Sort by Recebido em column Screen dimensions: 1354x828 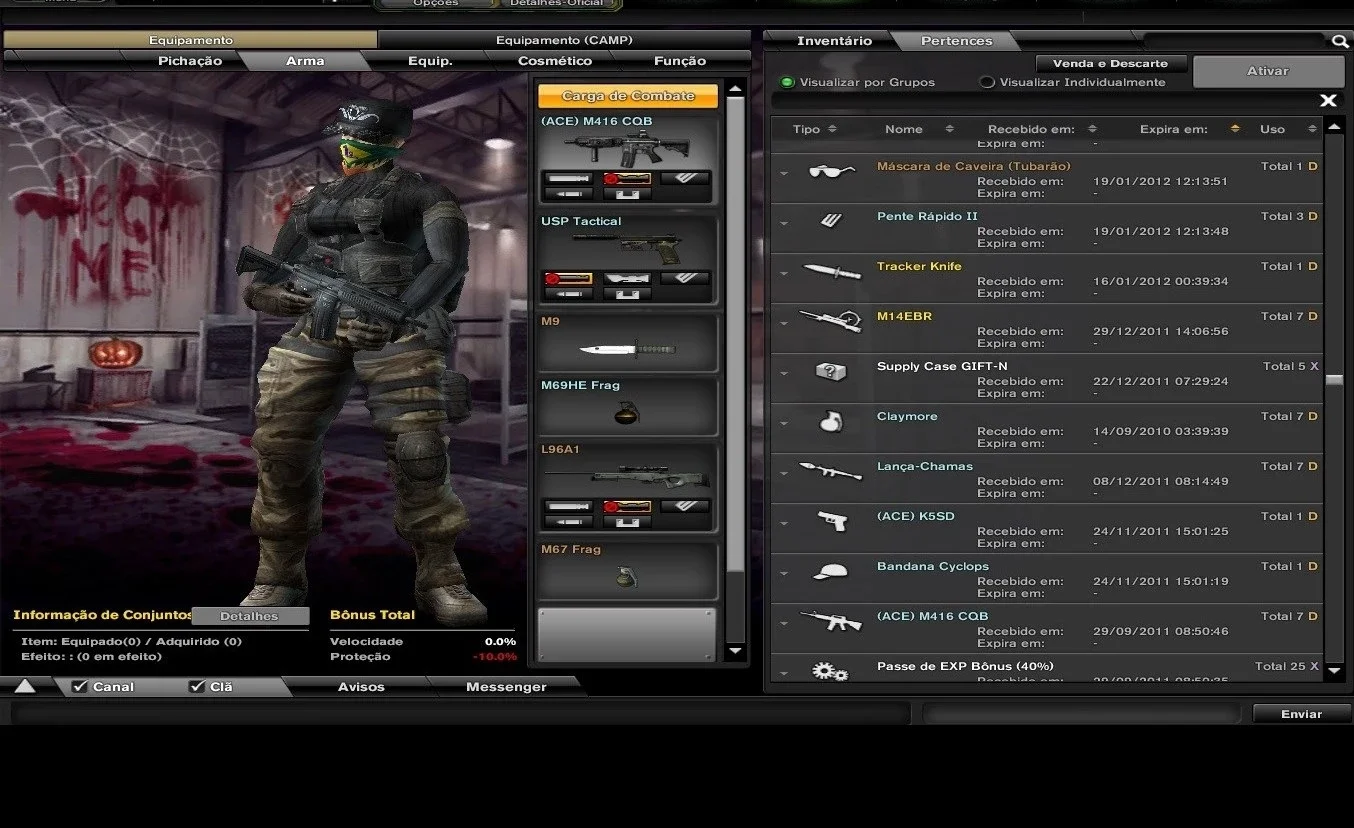point(1042,129)
